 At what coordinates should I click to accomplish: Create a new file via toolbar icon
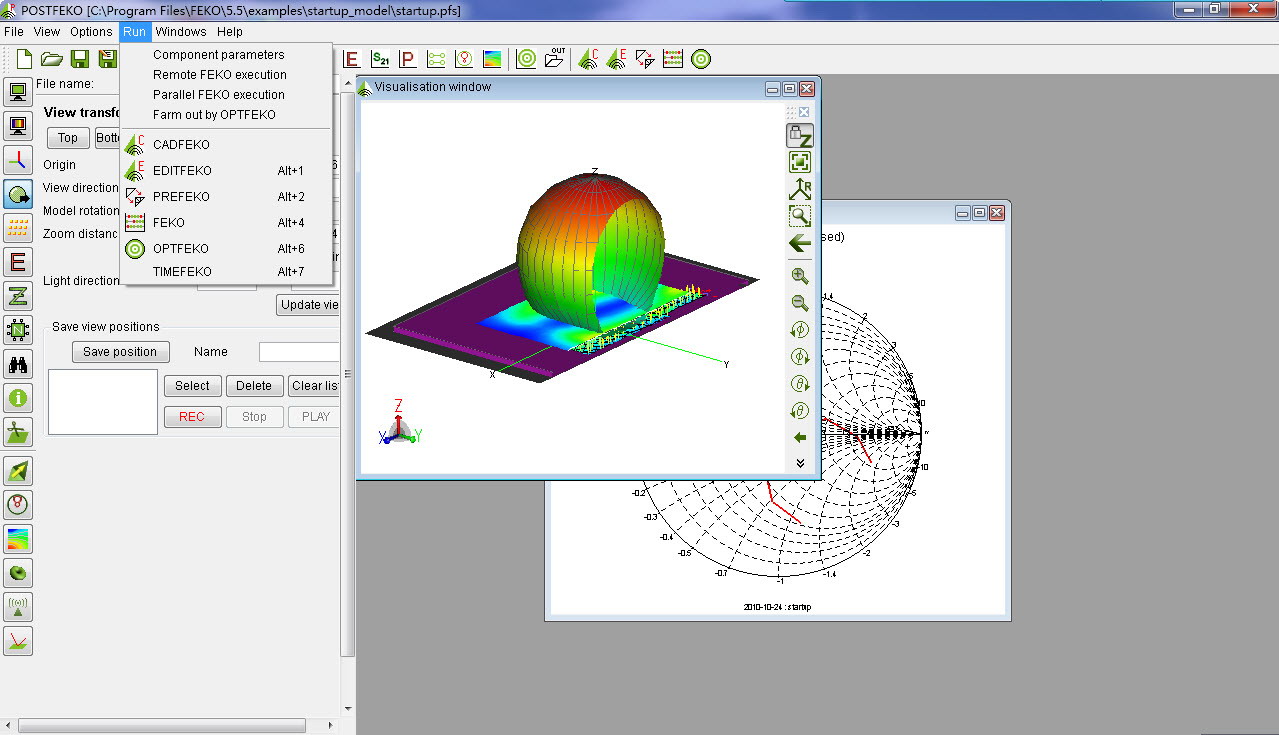coord(24,59)
